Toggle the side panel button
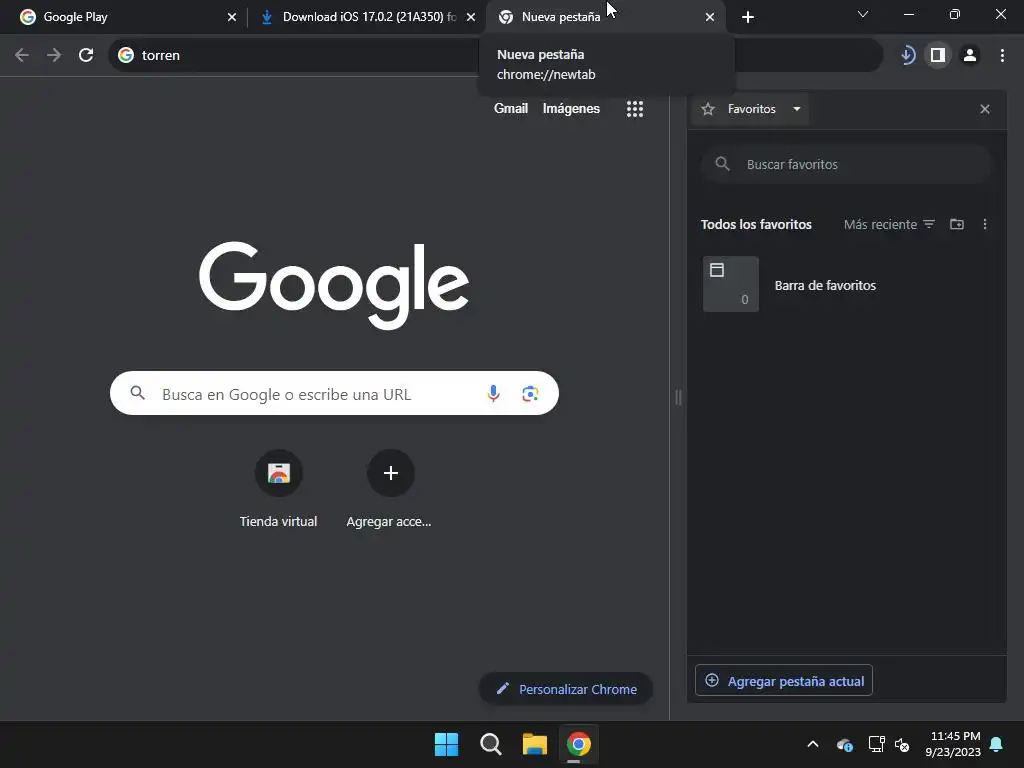Viewport: 1024px width, 768px height. [x=938, y=56]
